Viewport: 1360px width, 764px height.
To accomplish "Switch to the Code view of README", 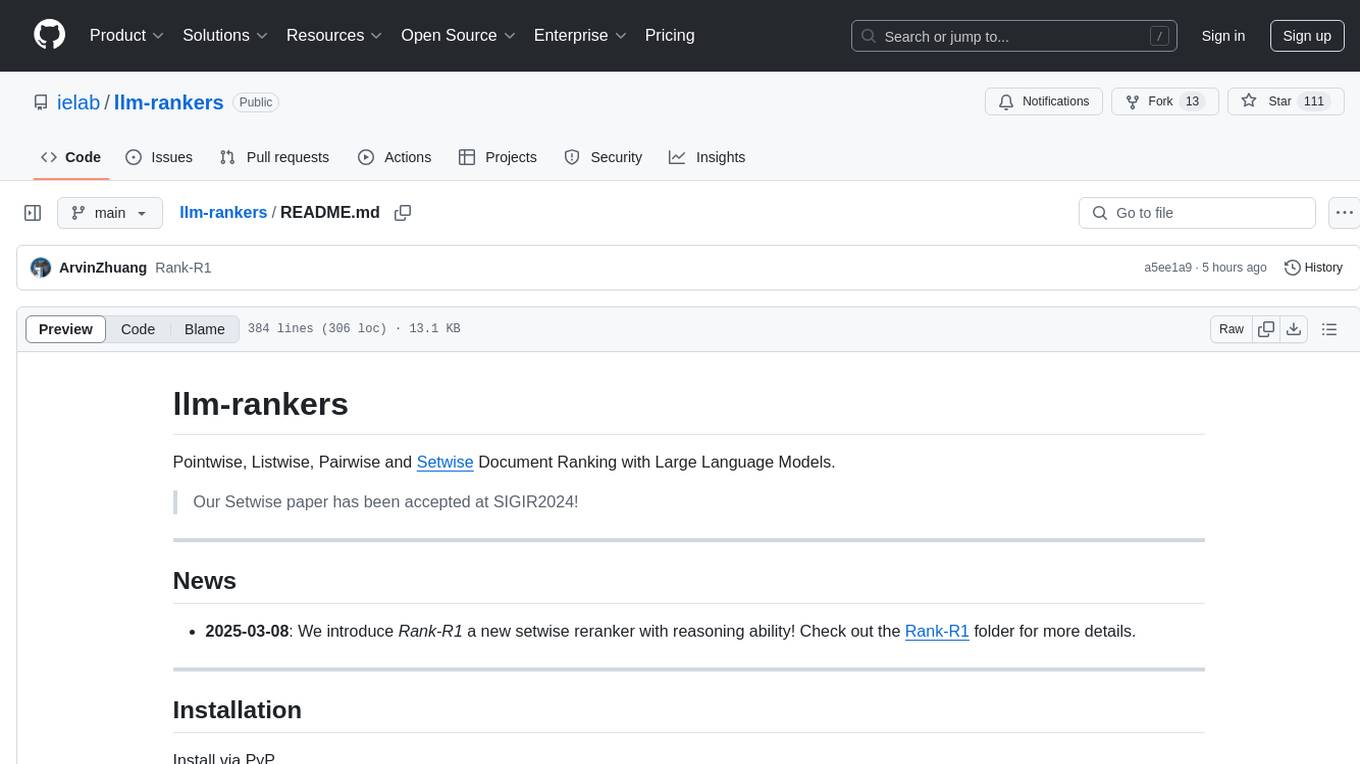I will click(x=138, y=329).
